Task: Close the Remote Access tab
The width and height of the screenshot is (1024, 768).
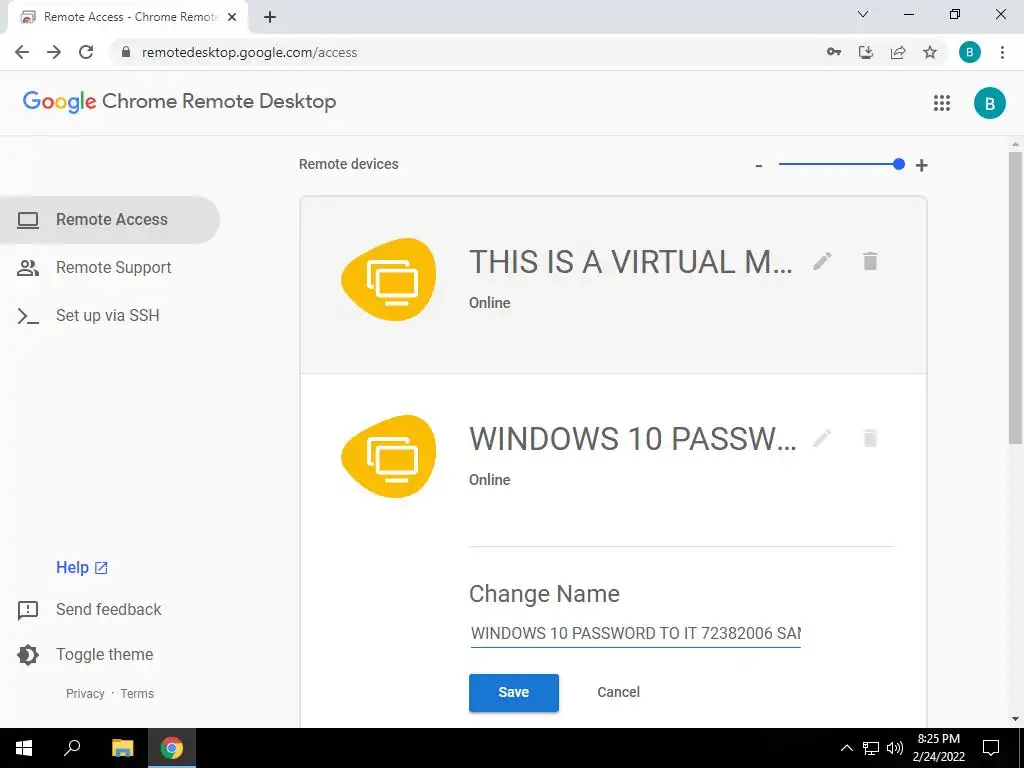Action: (232, 17)
